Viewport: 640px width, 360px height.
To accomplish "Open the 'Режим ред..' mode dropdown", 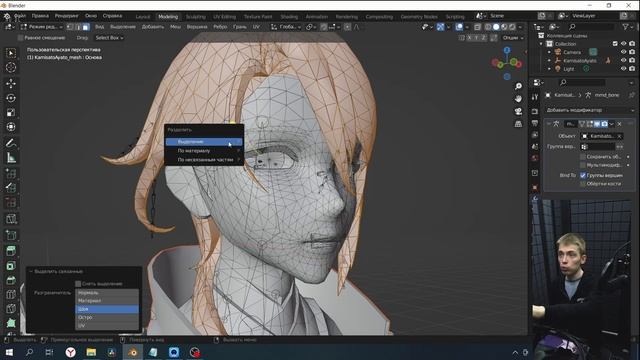I will (x=41, y=27).
